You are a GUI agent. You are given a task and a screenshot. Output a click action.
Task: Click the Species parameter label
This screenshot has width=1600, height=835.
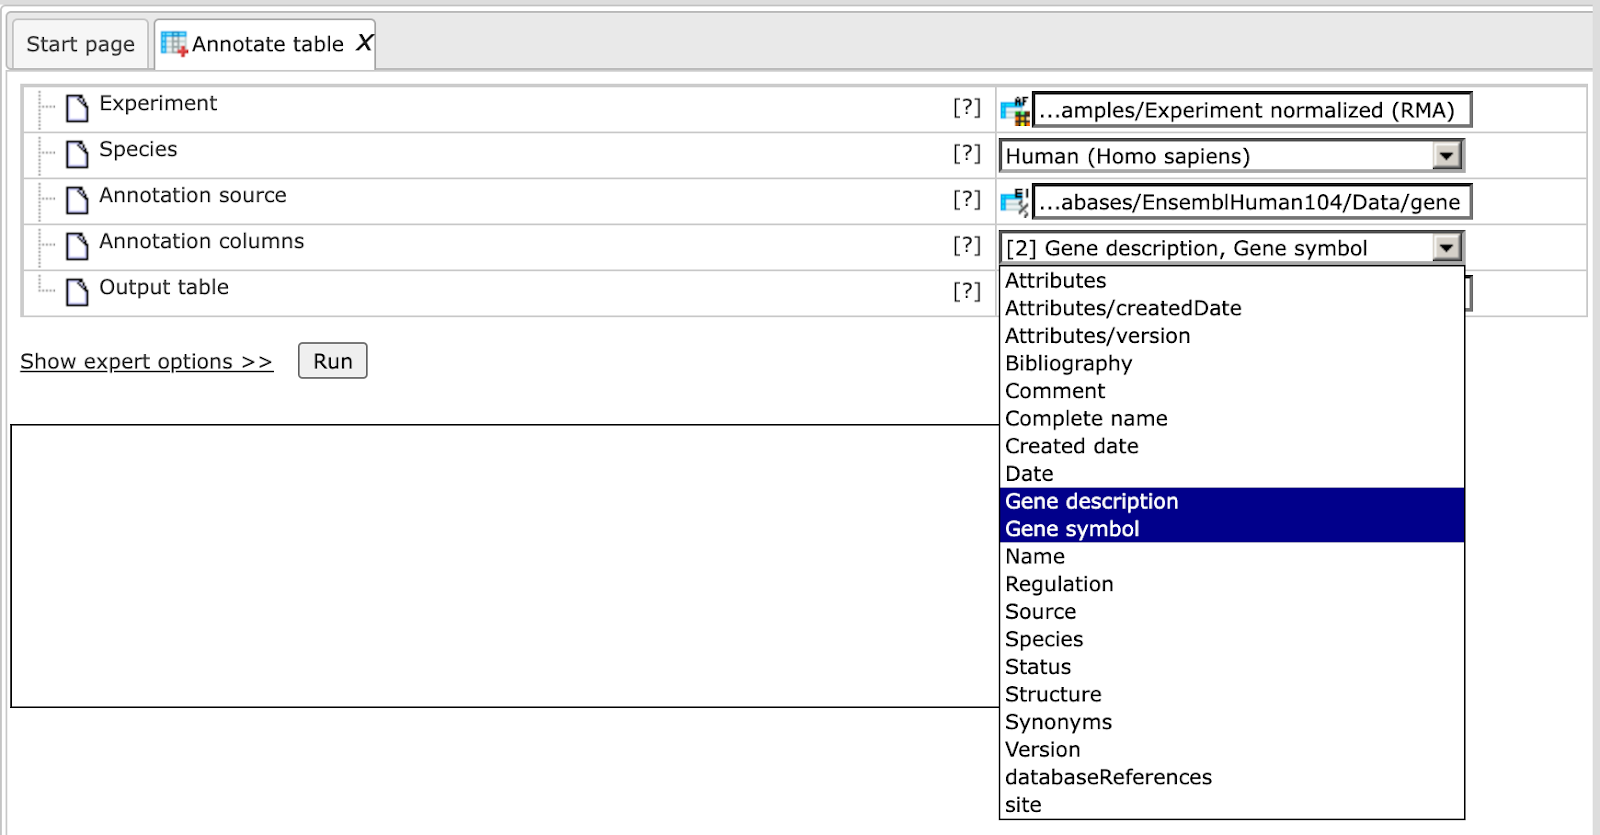138,150
